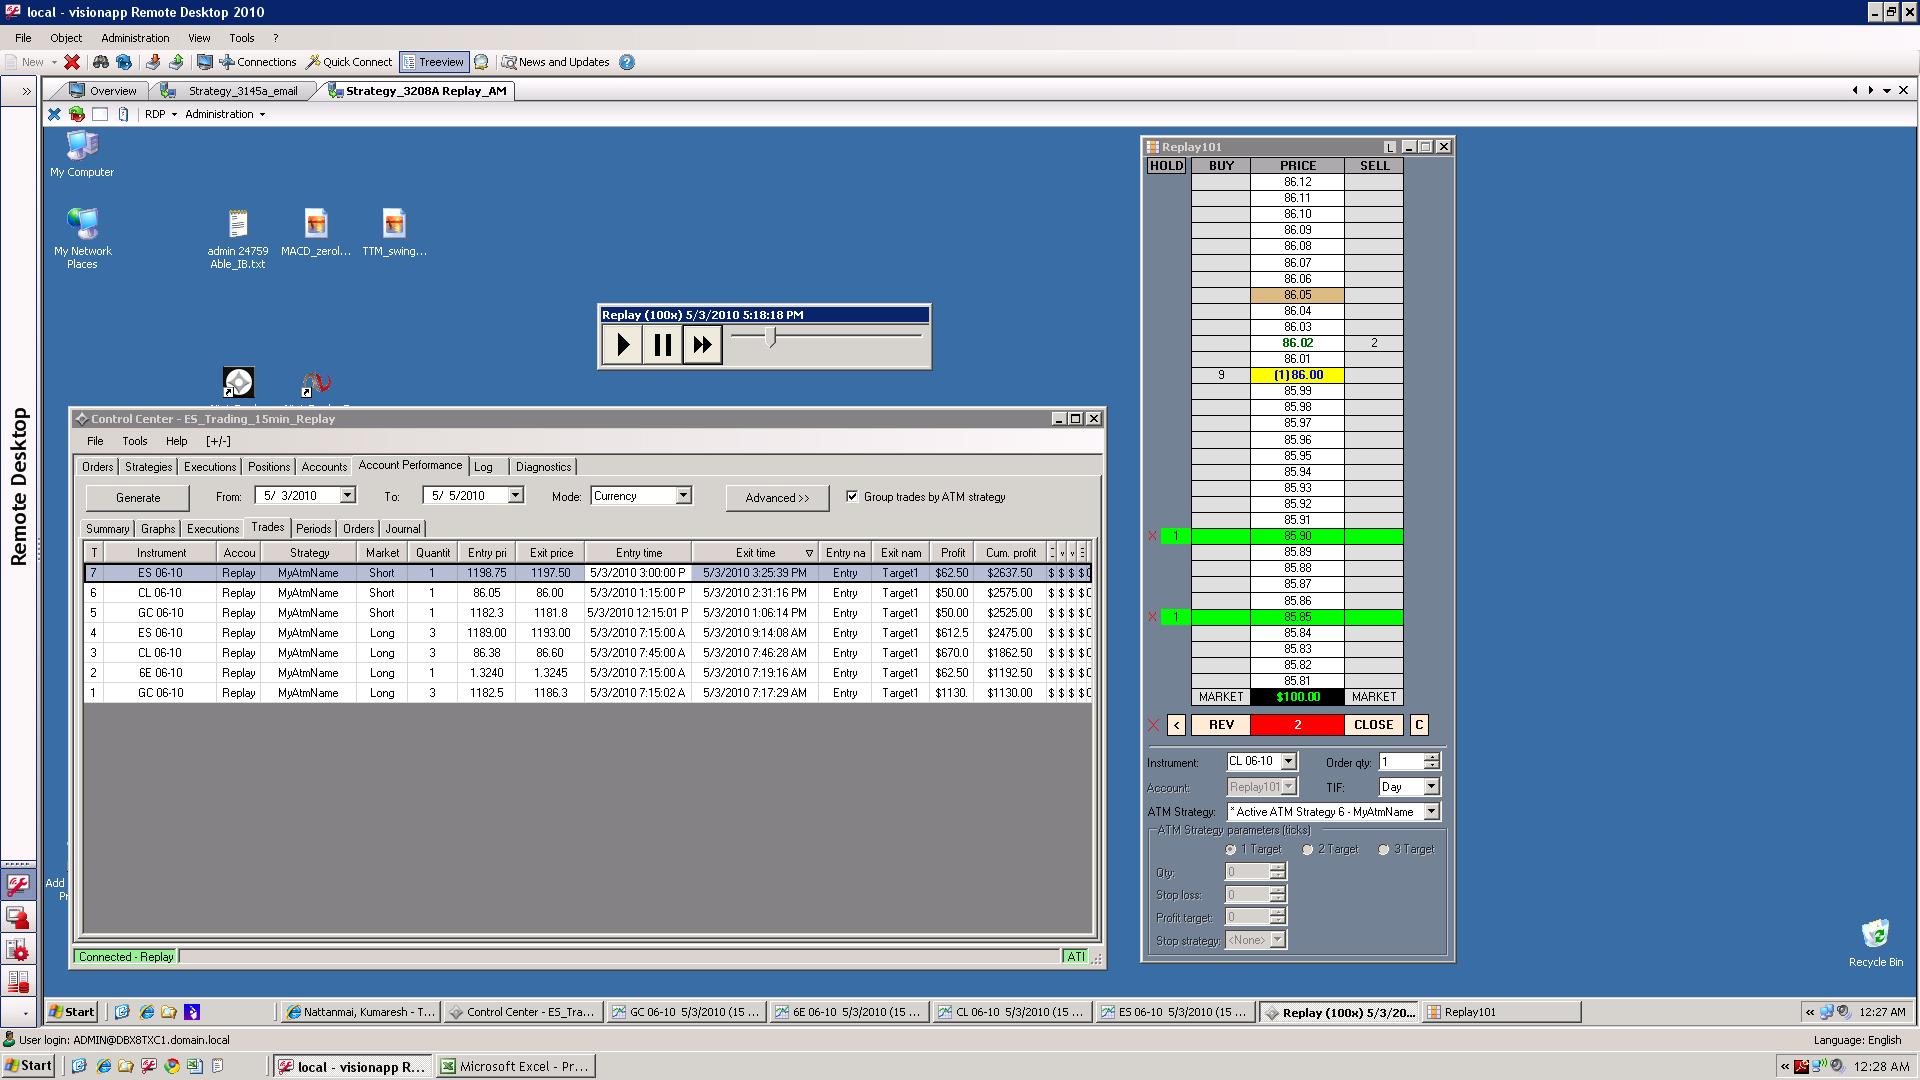Open the help question mark icon
Viewport: 1920px width, 1080px height.
[x=627, y=62]
